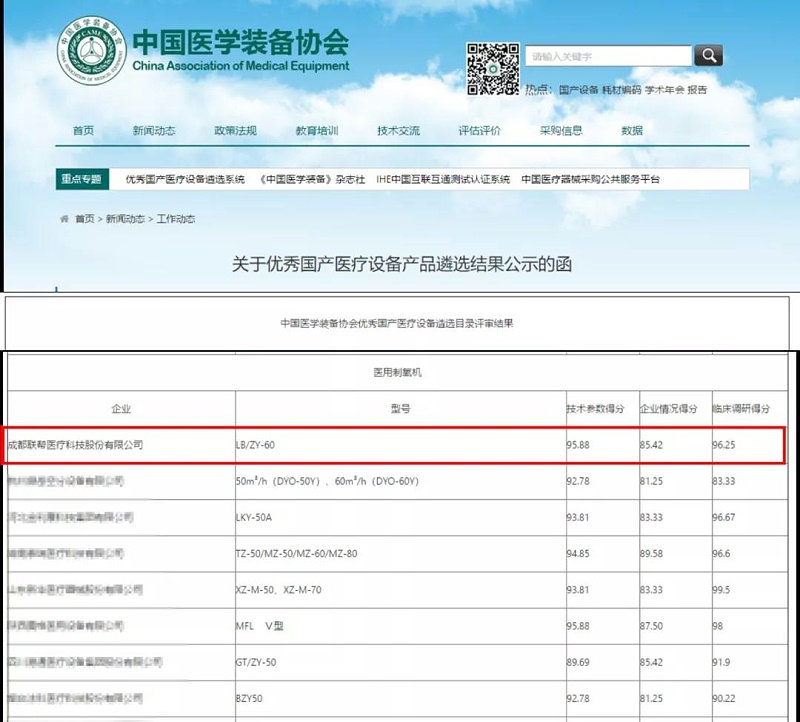Open 优秀国产医疗设备遴选系统 link
This screenshot has width=800, height=722.
pos(185,179)
